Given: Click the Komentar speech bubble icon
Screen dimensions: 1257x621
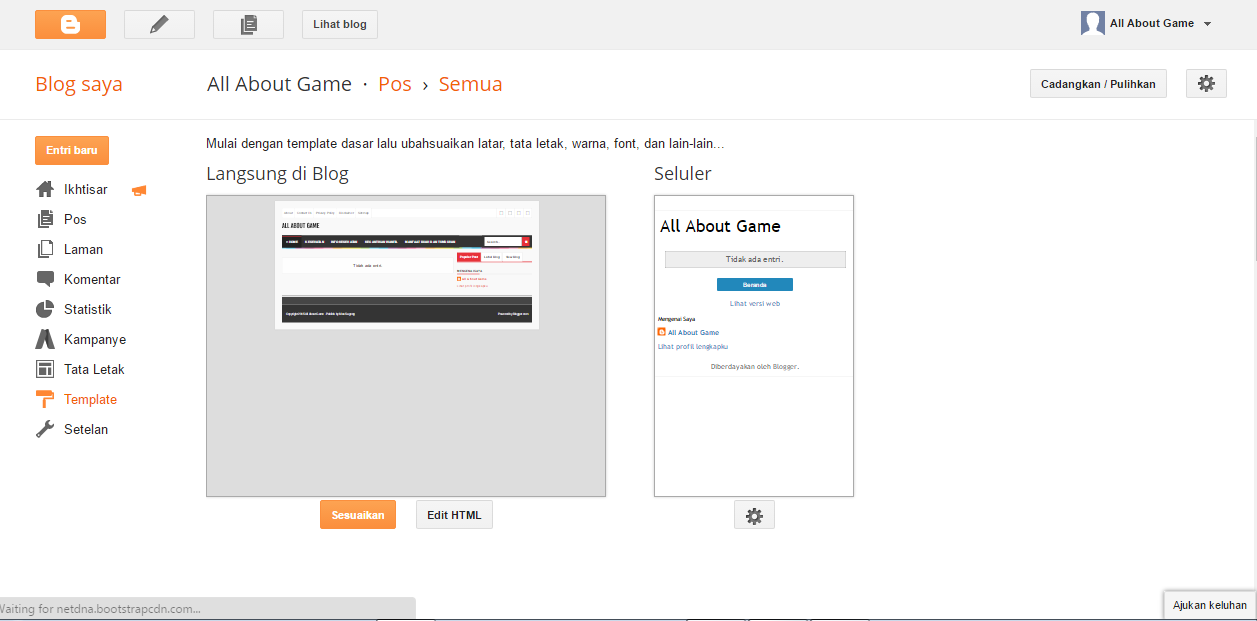Looking at the screenshot, I should click(x=45, y=279).
